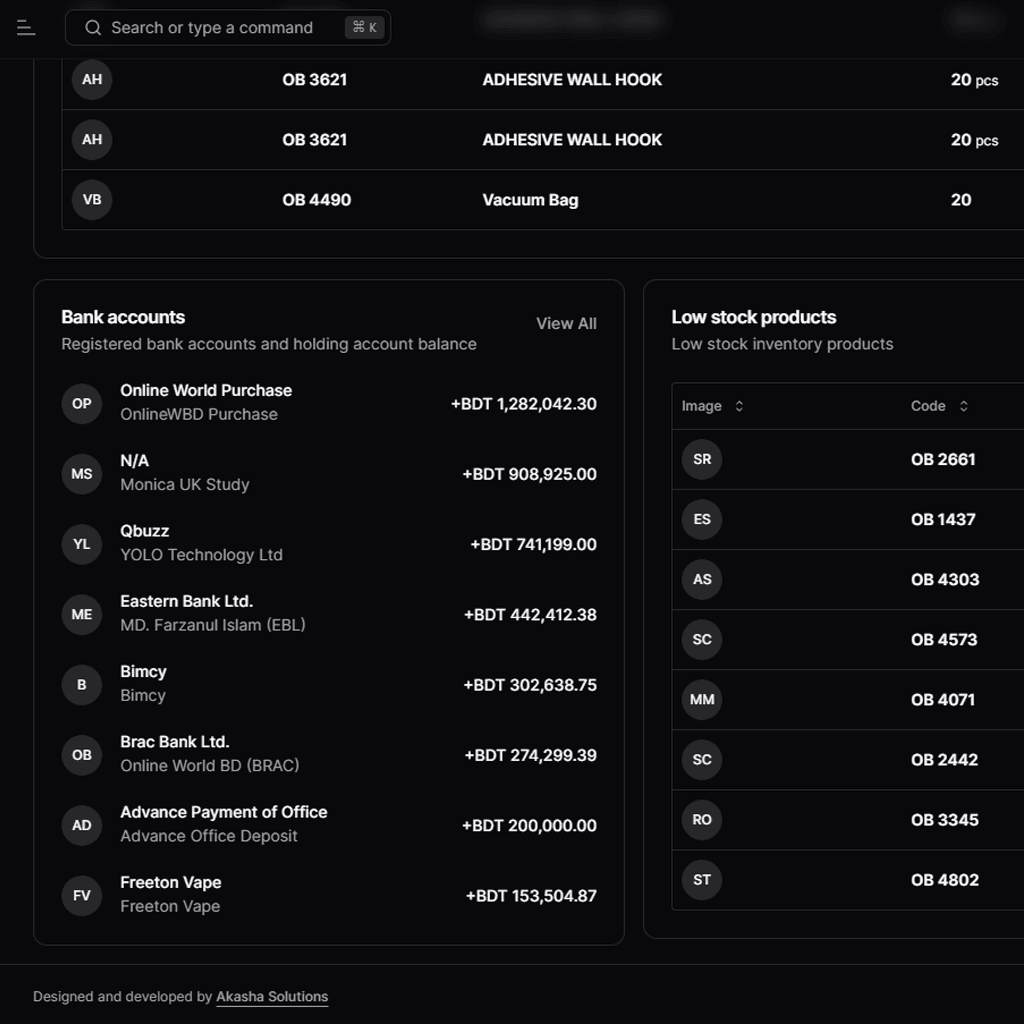The height and width of the screenshot is (1024, 1024).
Task: Focus the Search or type a command field
Action: pyautogui.click(x=228, y=27)
